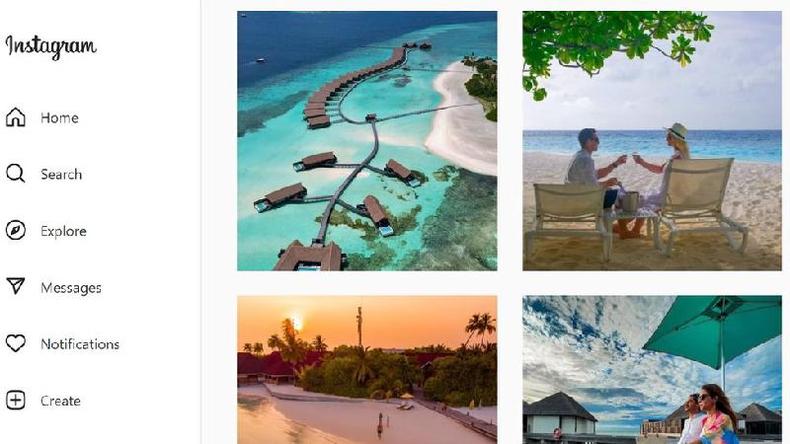Click the Instagram logo
The width and height of the screenshot is (790, 444).
click(x=51, y=46)
